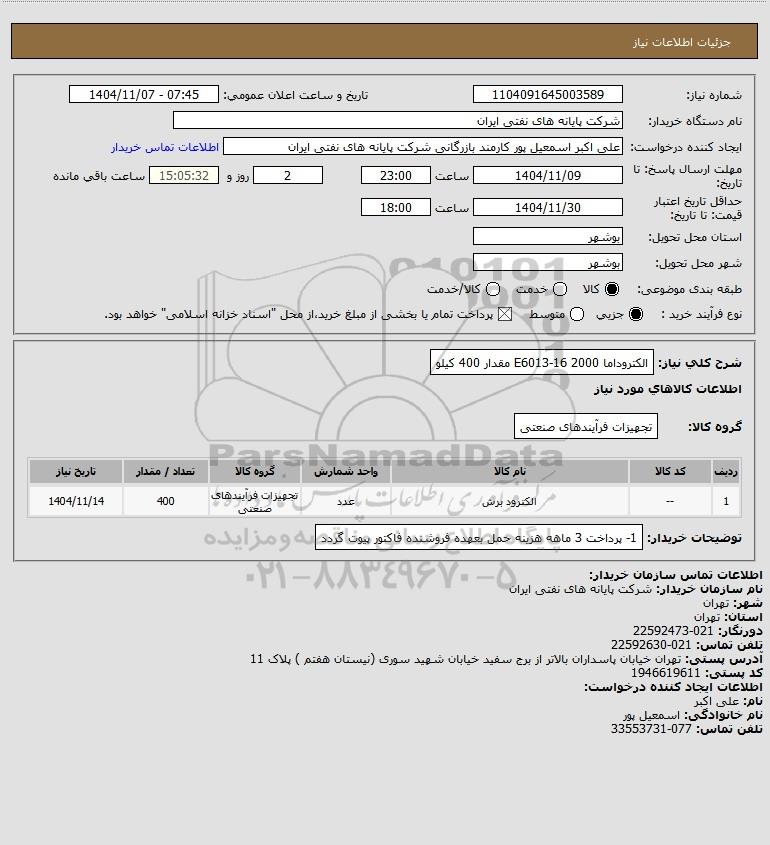Click the announcement date field 1404/11/07 - 07:45
Image resolution: width=770 pixels, height=845 pixels.
(x=144, y=94)
